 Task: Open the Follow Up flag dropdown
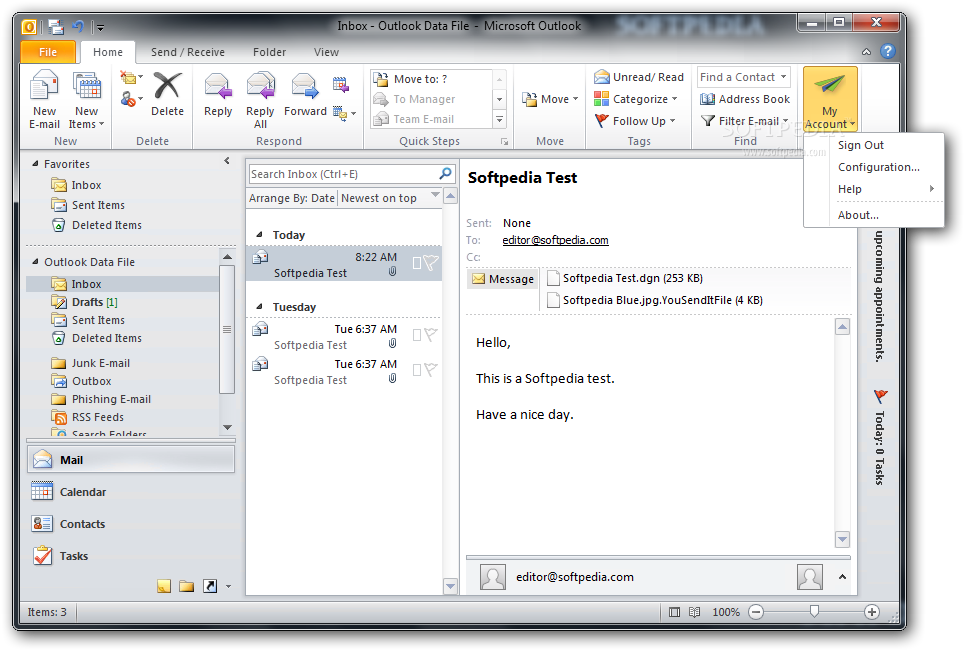[x=635, y=121]
